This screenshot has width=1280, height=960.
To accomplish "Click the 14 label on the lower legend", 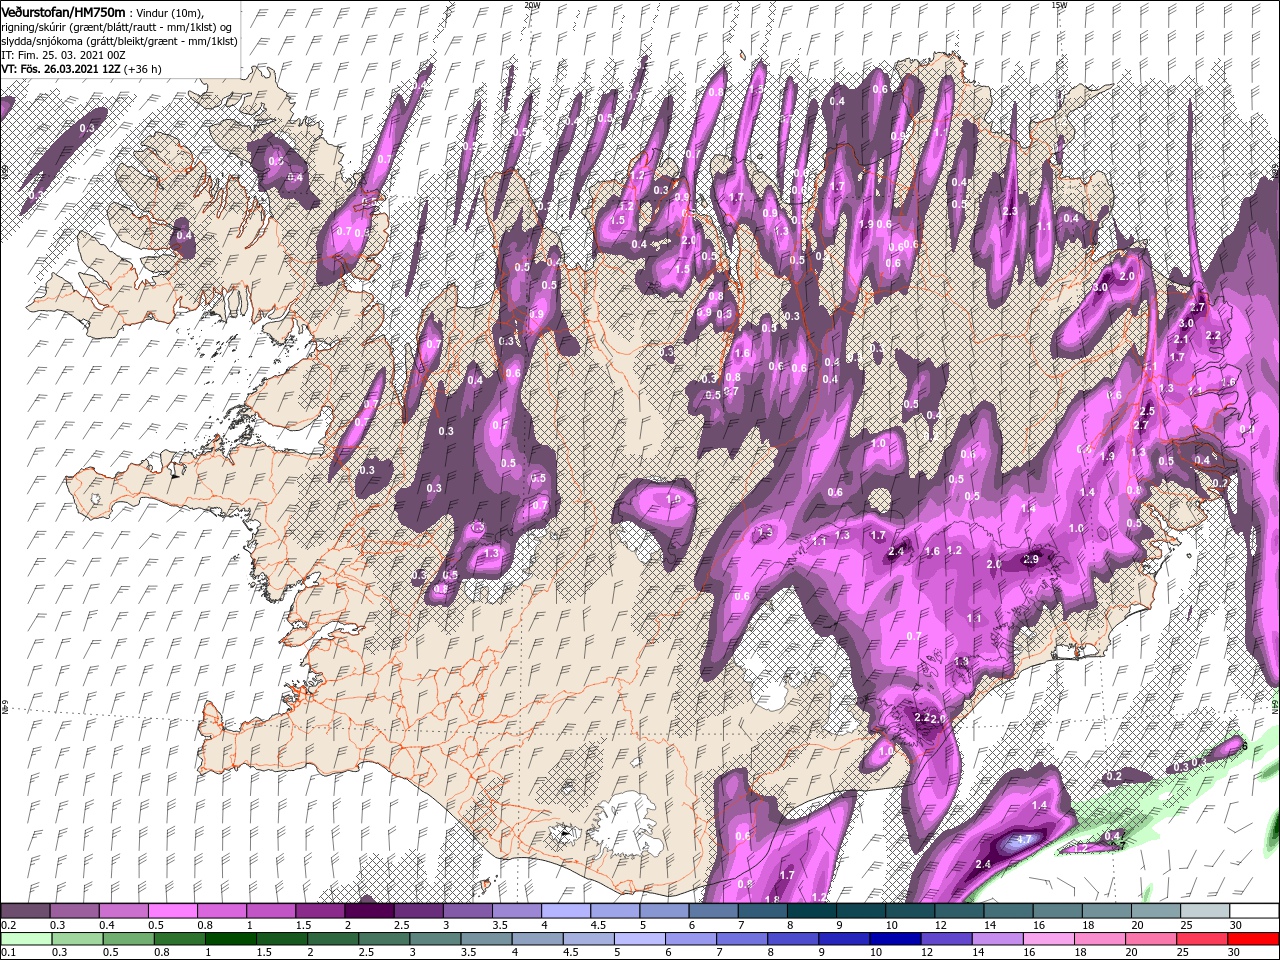I will click(981, 953).
